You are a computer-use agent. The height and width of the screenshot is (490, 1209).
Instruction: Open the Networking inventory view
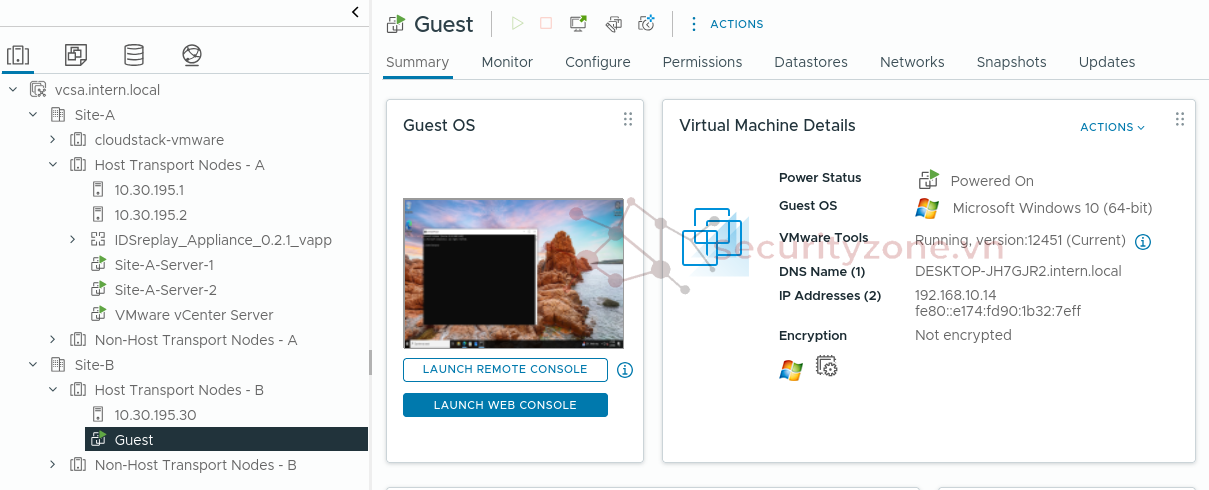[x=192, y=55]
